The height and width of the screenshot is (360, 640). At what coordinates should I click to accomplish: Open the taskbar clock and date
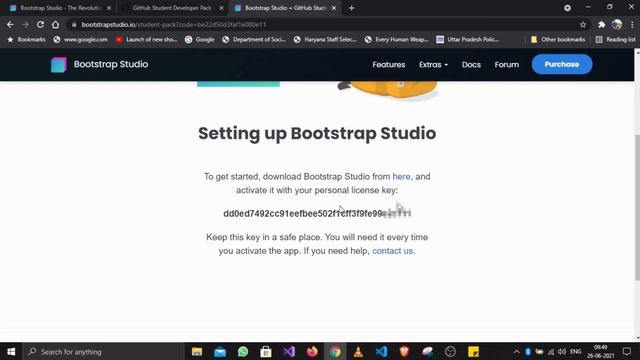(600, 351)
